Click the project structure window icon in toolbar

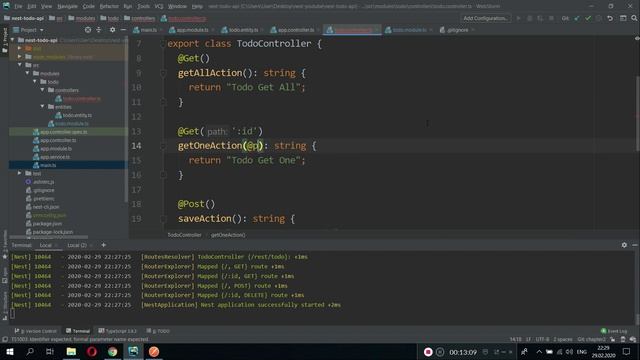[x=623, y=18]
